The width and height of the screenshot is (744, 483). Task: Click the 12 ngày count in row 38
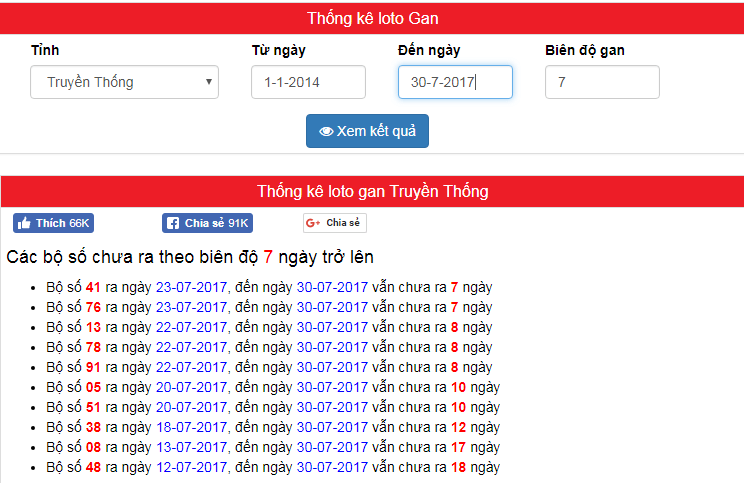tap(475, 427)
